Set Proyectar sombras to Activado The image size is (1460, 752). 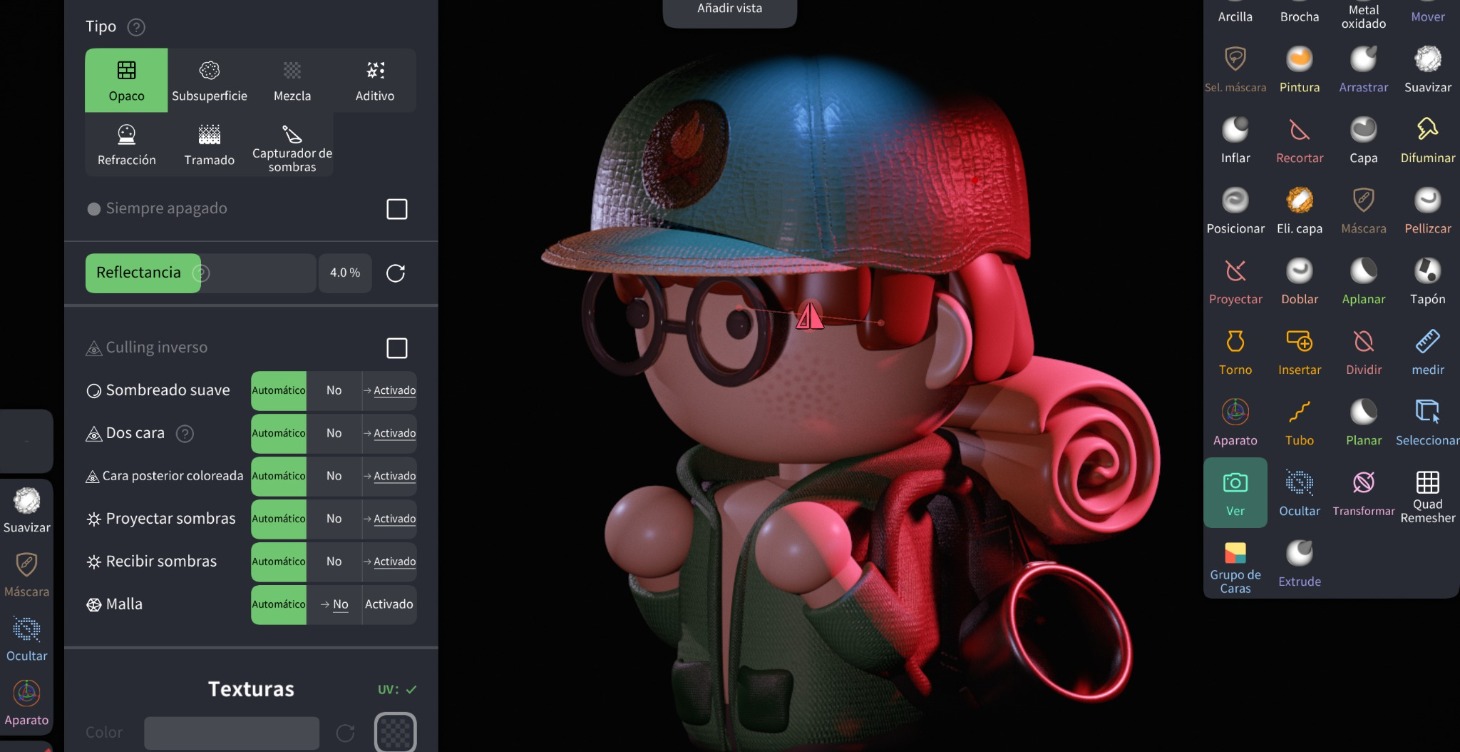point(389,519)
